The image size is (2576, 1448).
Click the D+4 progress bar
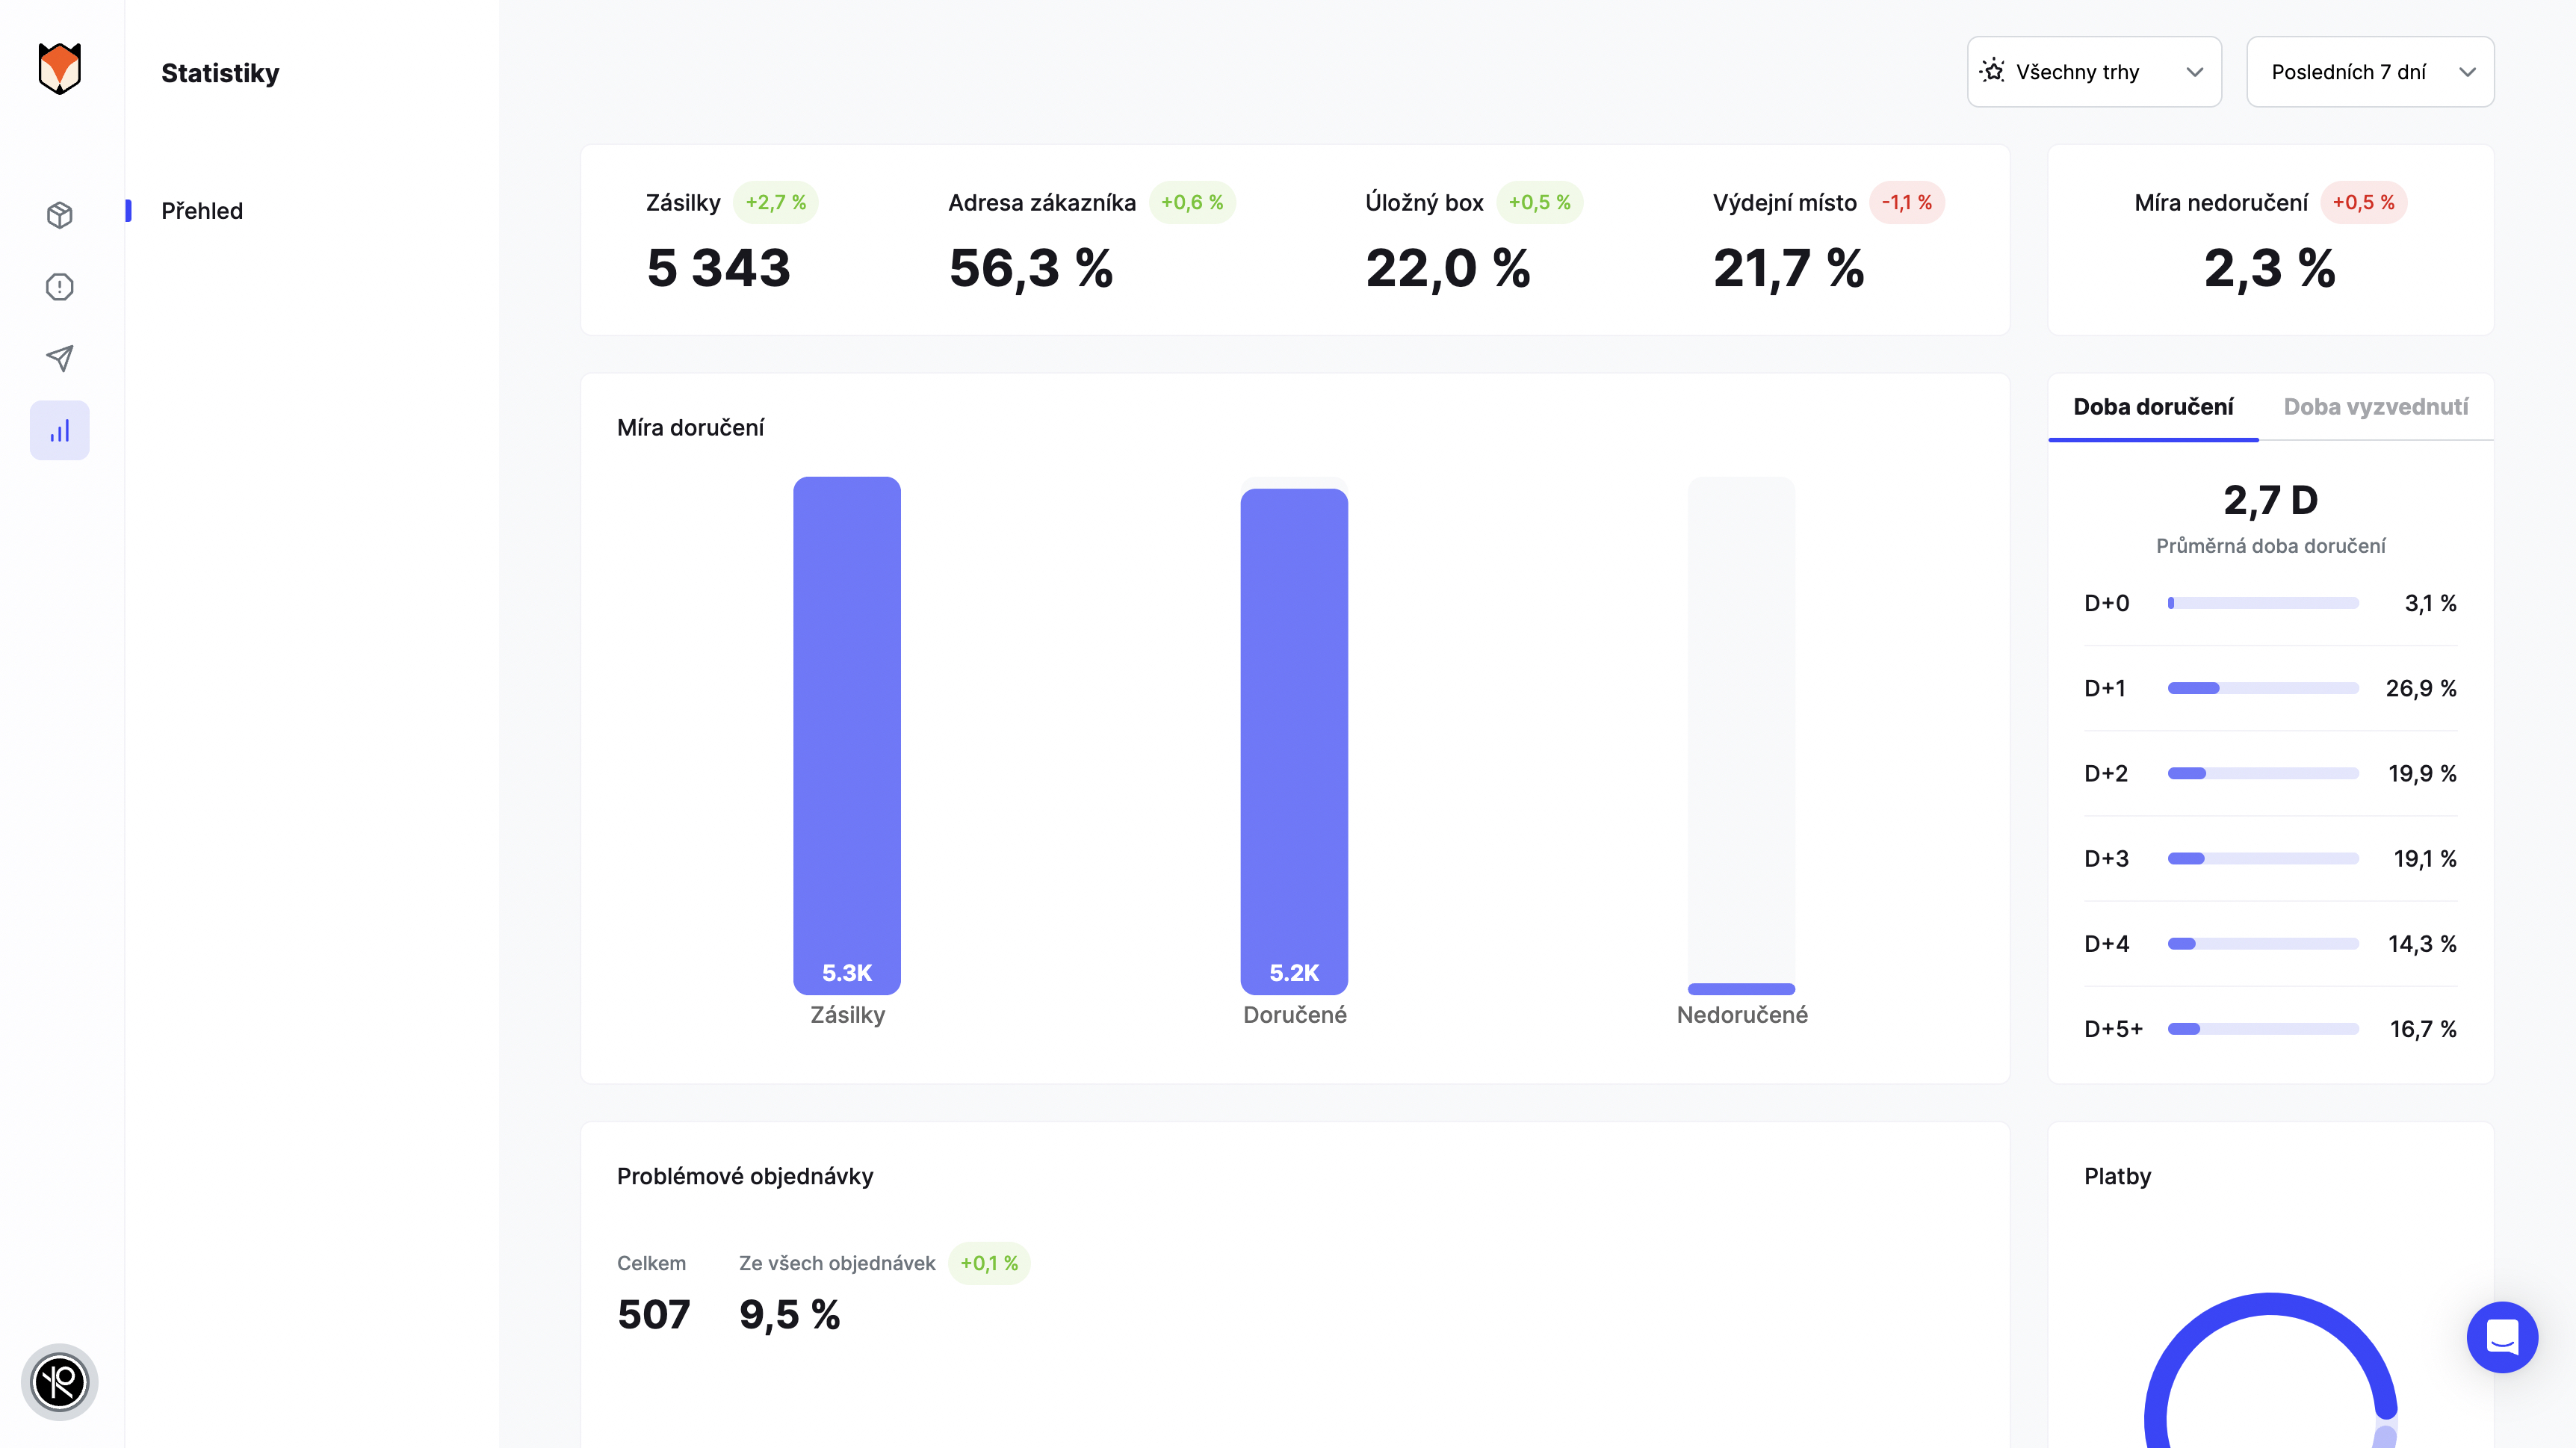pyautogui.click(x=2263, y=944)
